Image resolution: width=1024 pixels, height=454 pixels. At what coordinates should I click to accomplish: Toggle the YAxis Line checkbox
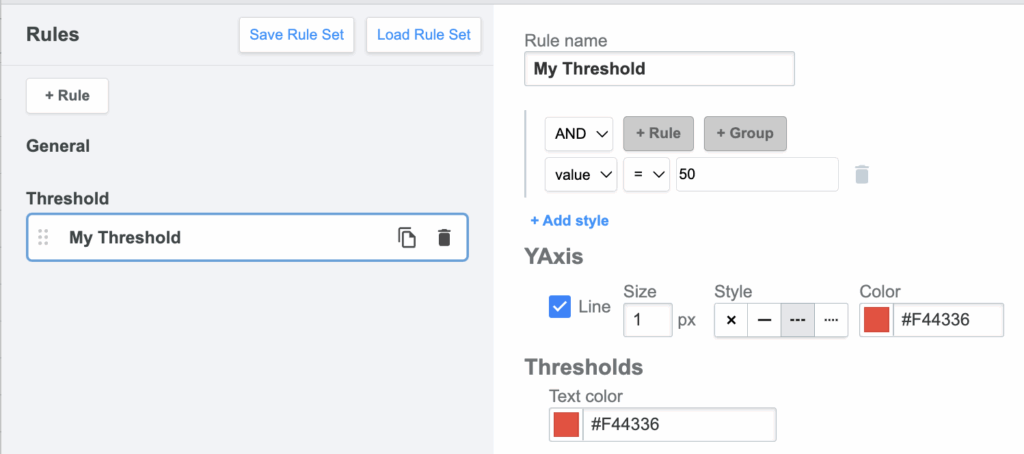pyautogui.click(x=560, y=307)
